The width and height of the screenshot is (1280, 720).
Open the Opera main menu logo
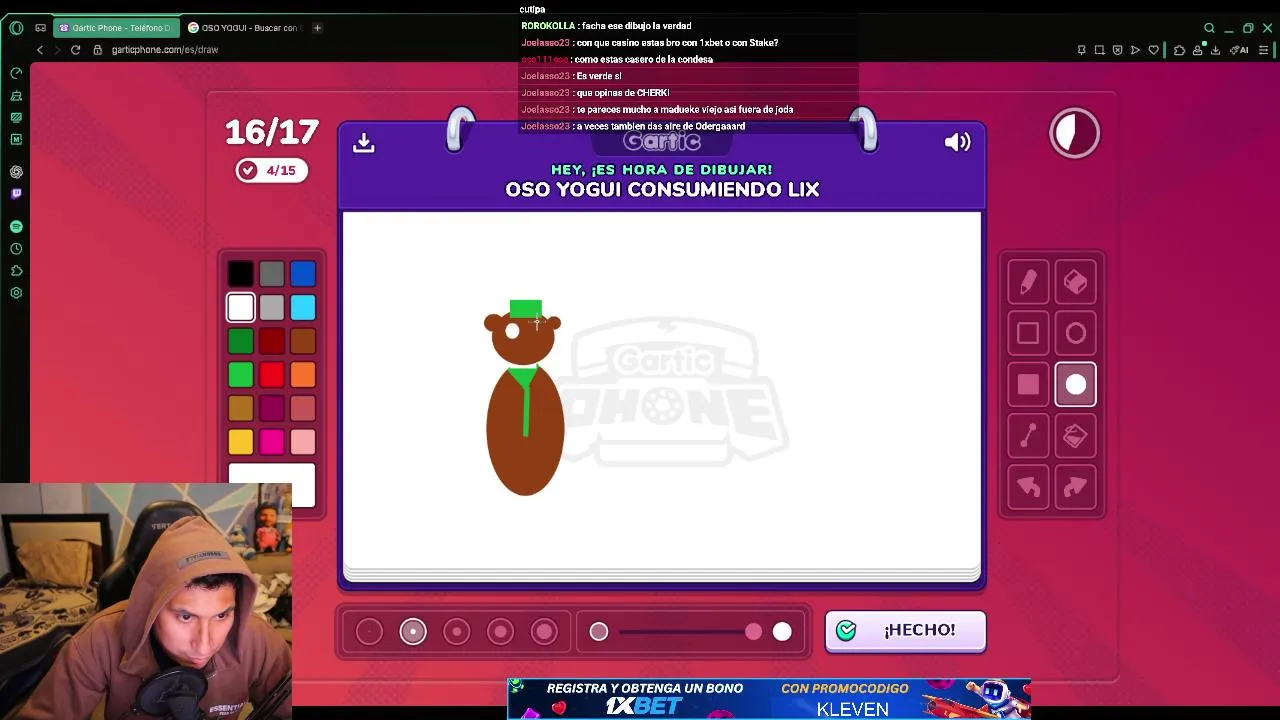coord(16,27)
